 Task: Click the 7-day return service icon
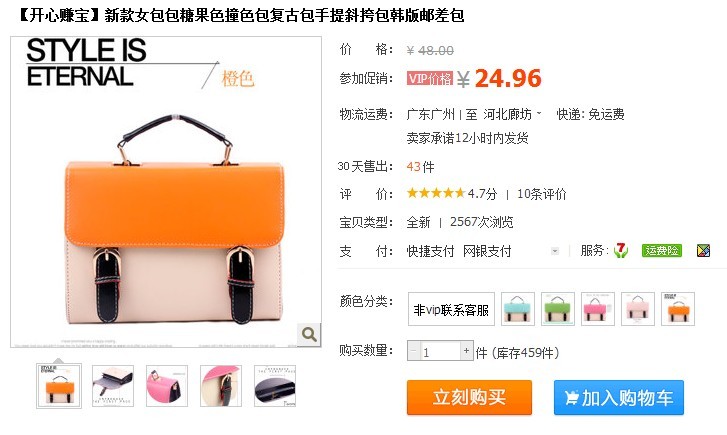[620, 250]
